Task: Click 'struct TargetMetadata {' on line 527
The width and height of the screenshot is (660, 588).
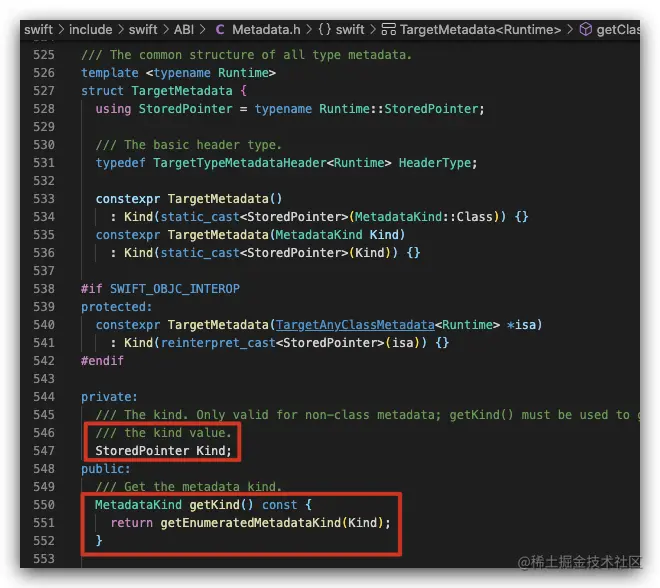Action: click(x=164, y=91)
